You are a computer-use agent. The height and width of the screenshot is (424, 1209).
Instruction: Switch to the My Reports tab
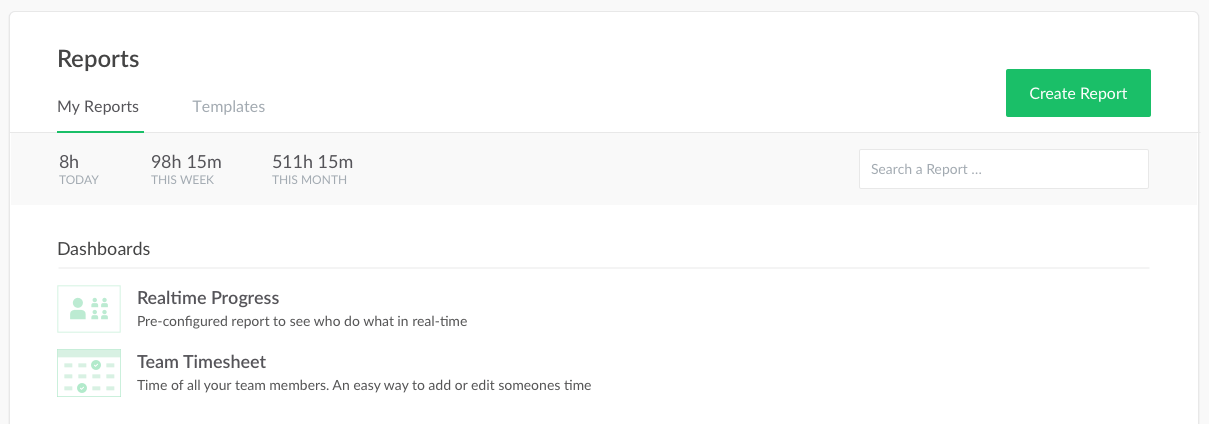(98, 107)
